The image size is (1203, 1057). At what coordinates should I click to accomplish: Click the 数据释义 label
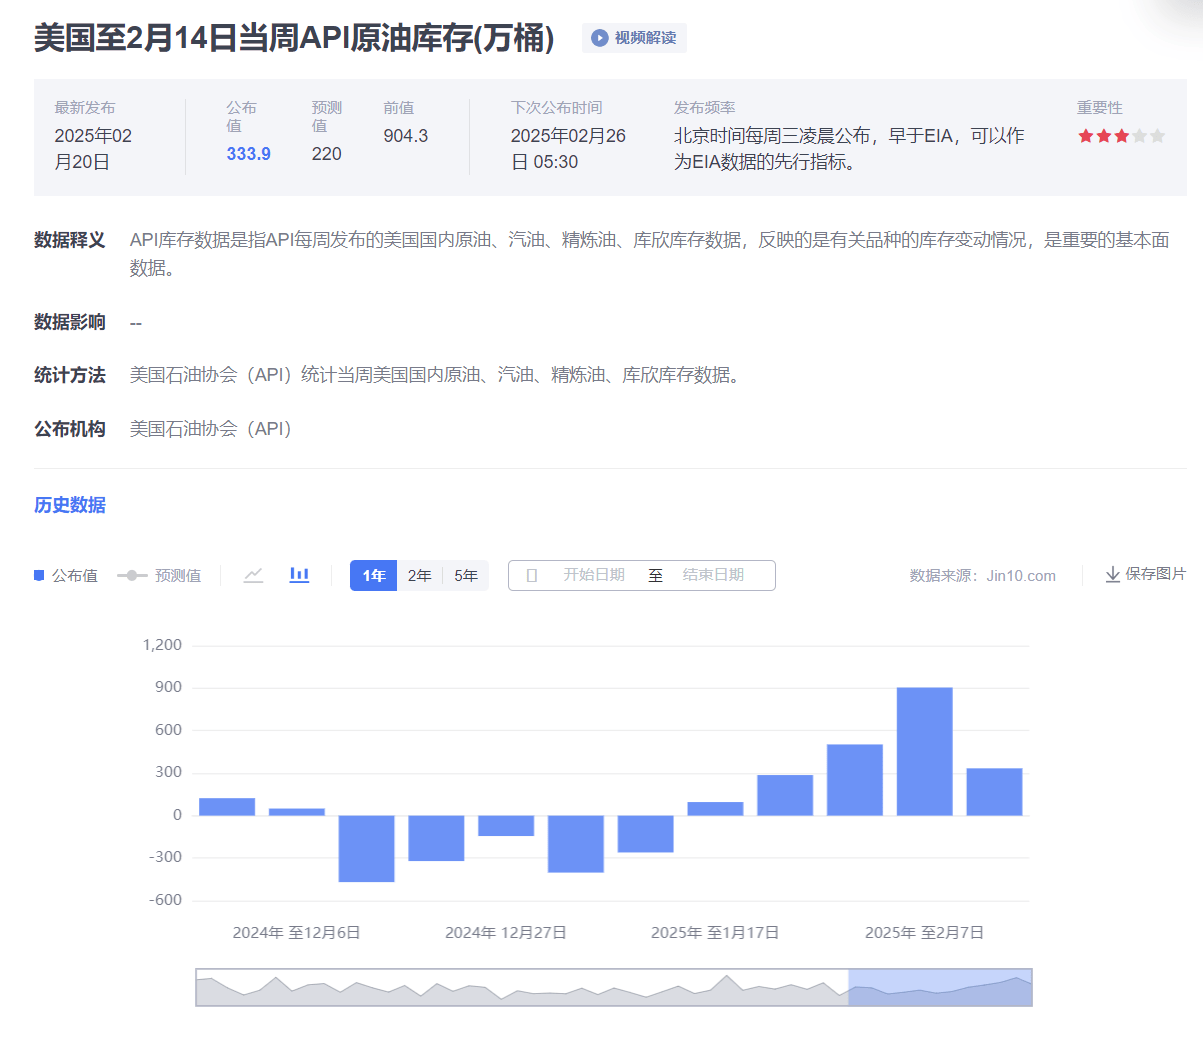pos(70,240)
